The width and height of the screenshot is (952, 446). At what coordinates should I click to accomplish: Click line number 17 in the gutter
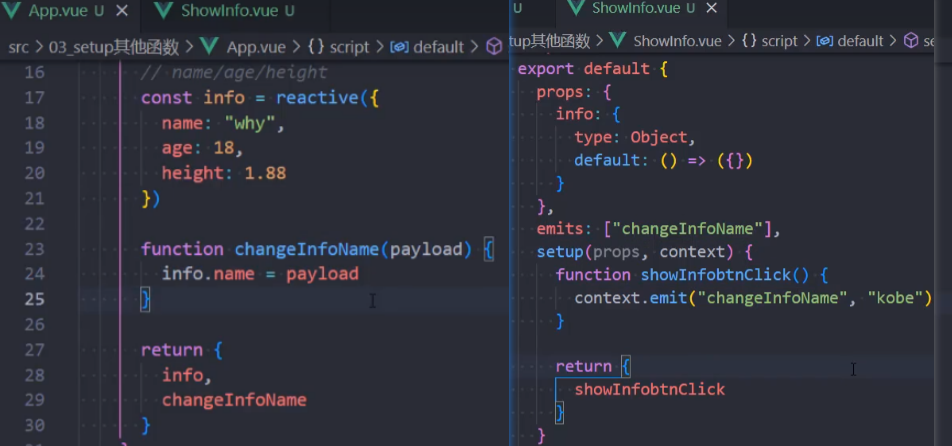pos(35,98)
